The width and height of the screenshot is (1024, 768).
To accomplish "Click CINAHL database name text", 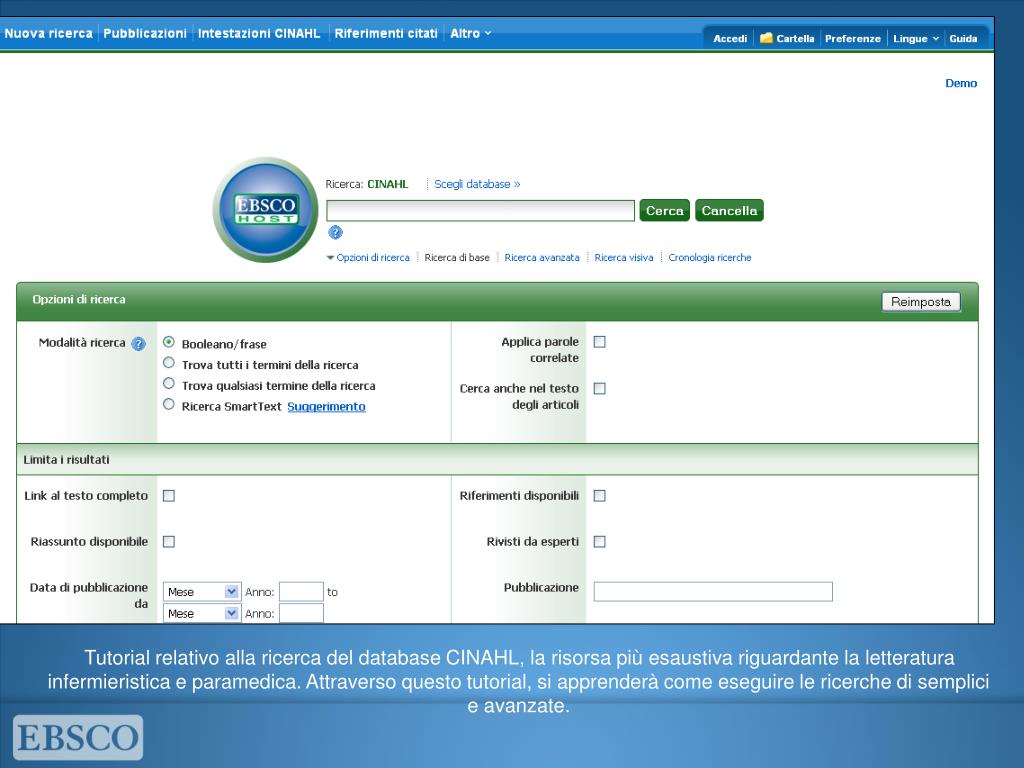I will click(x=388, y=184).
